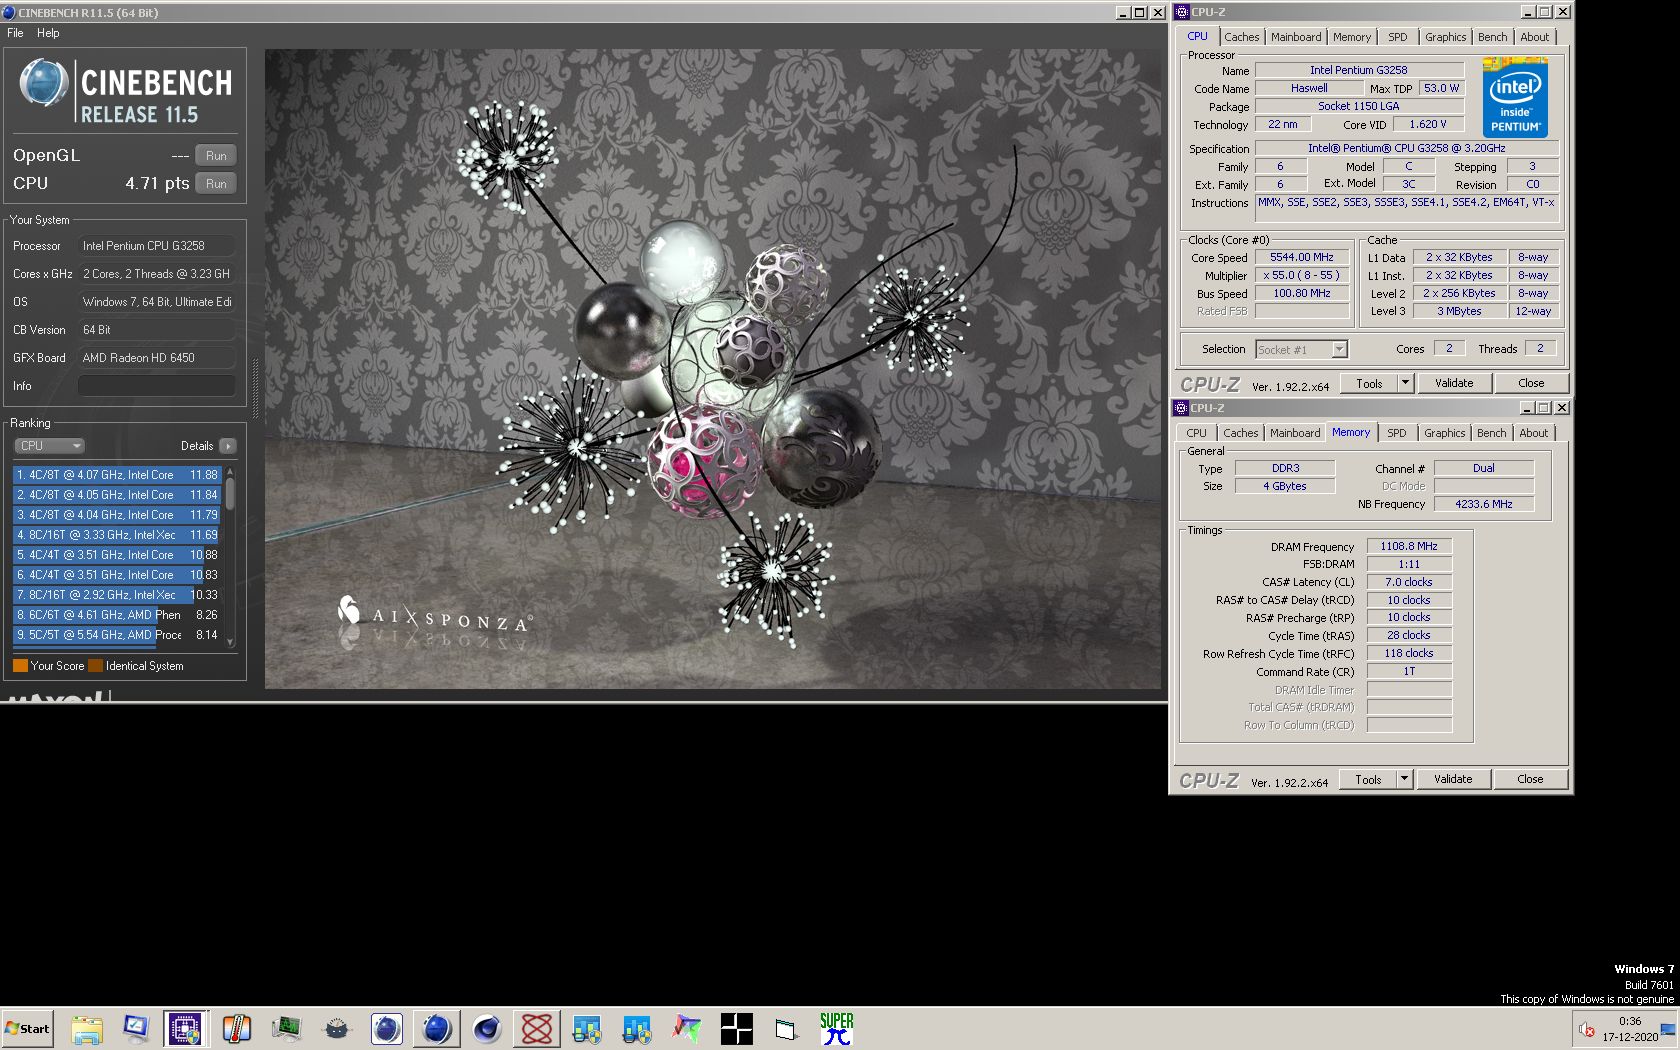Click the colorful prism taskbar icon
This screenshot has height=1050, width=1680.
(686, 1028)
